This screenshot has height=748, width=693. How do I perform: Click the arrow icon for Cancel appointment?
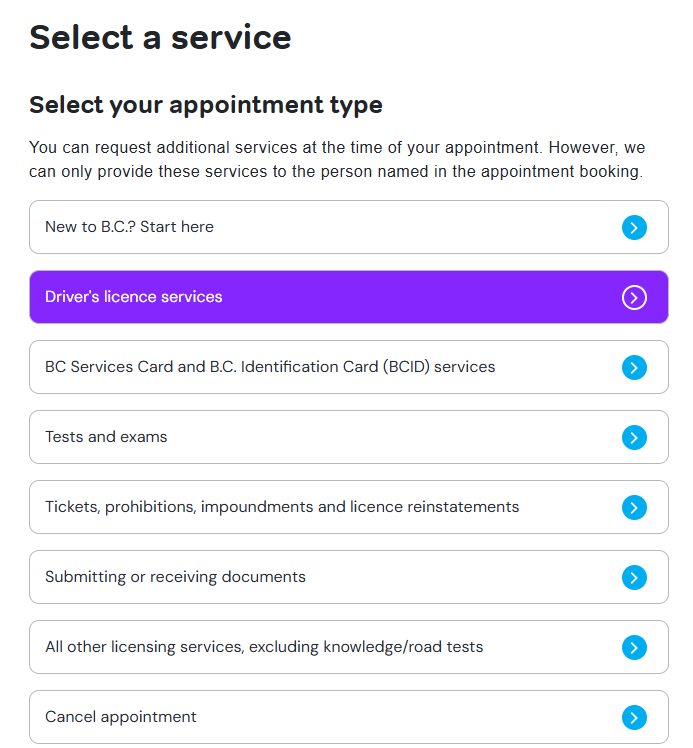(x=634, y=718)
